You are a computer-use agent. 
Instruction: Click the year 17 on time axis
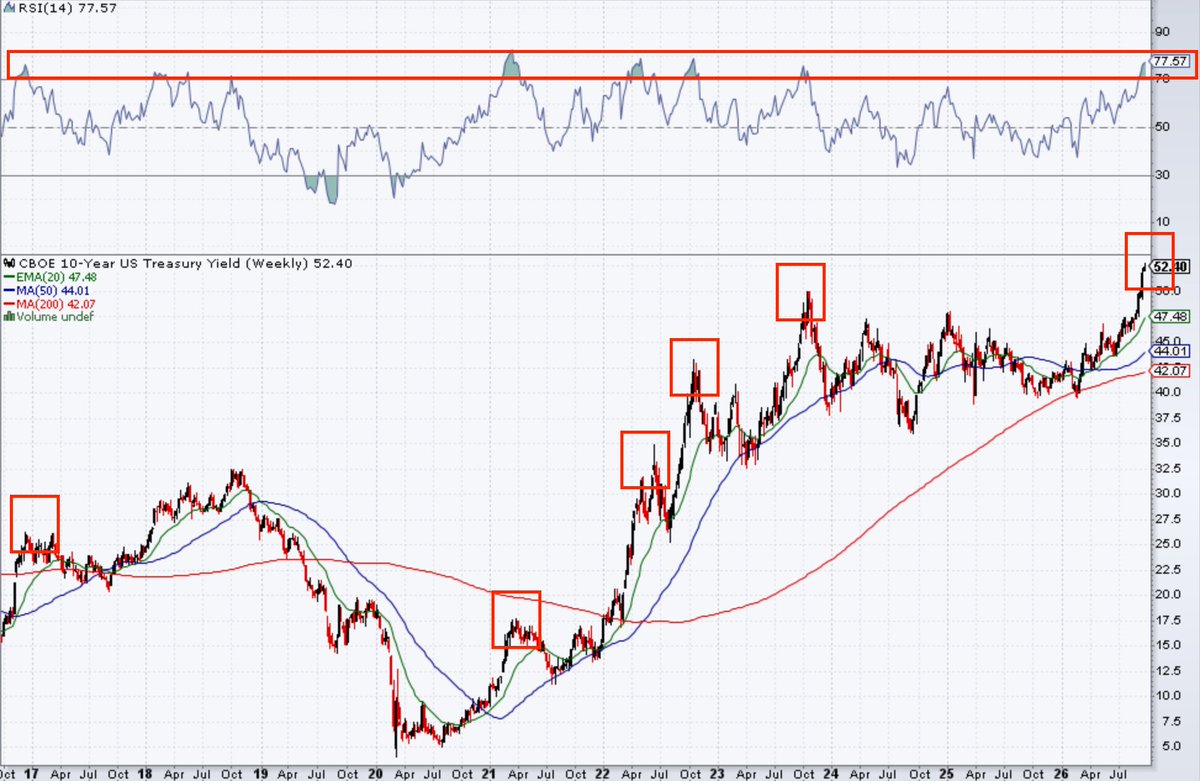coord(30,773)
